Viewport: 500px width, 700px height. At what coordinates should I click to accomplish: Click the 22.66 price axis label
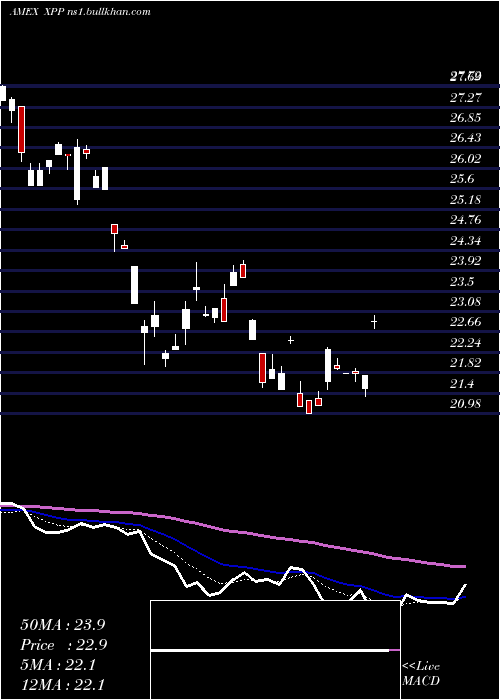point(466,322)
